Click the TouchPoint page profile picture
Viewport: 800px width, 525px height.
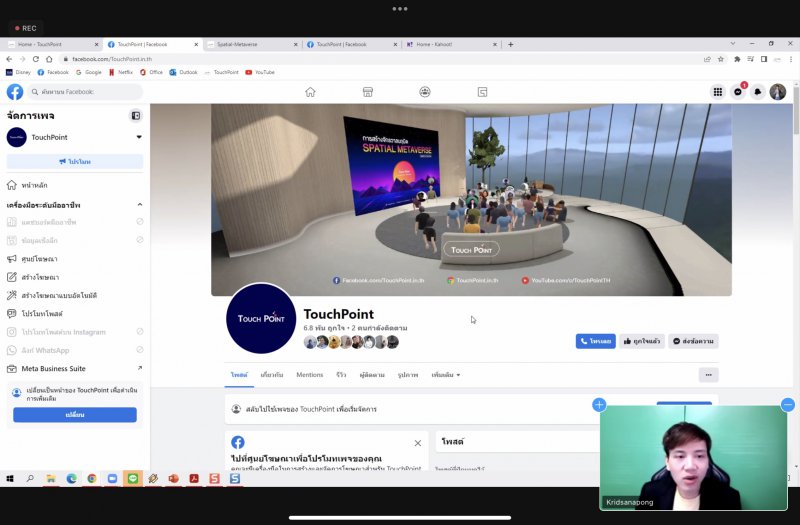(261, 318)
